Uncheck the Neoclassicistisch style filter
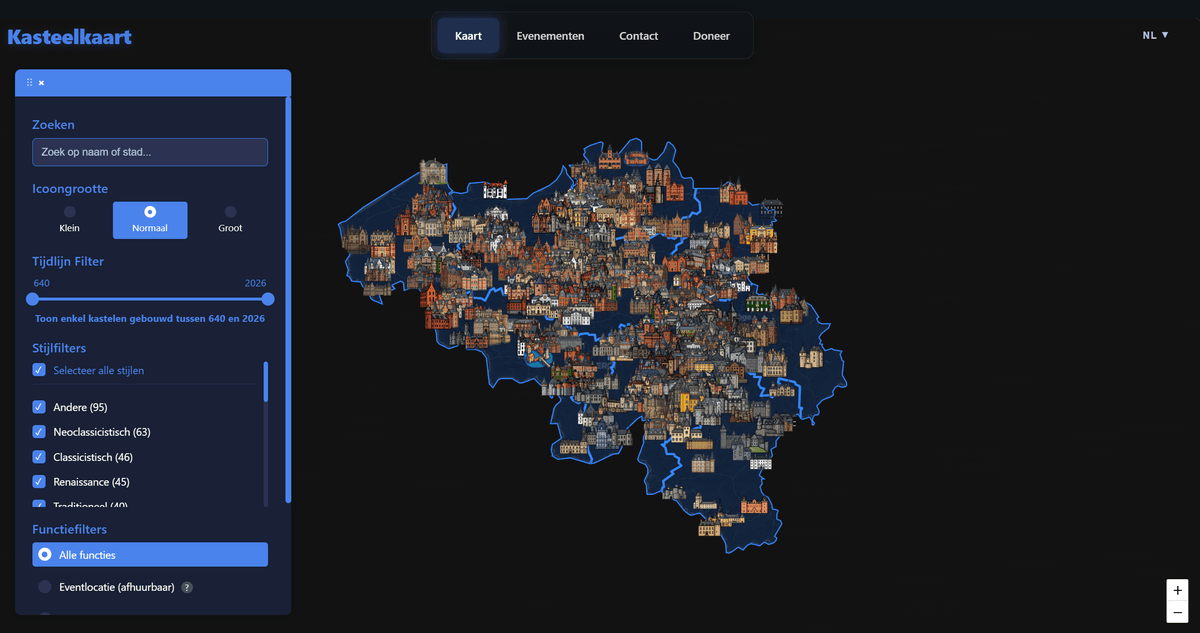This screenshot has width=1200, height=633. [x=39, y=432]
